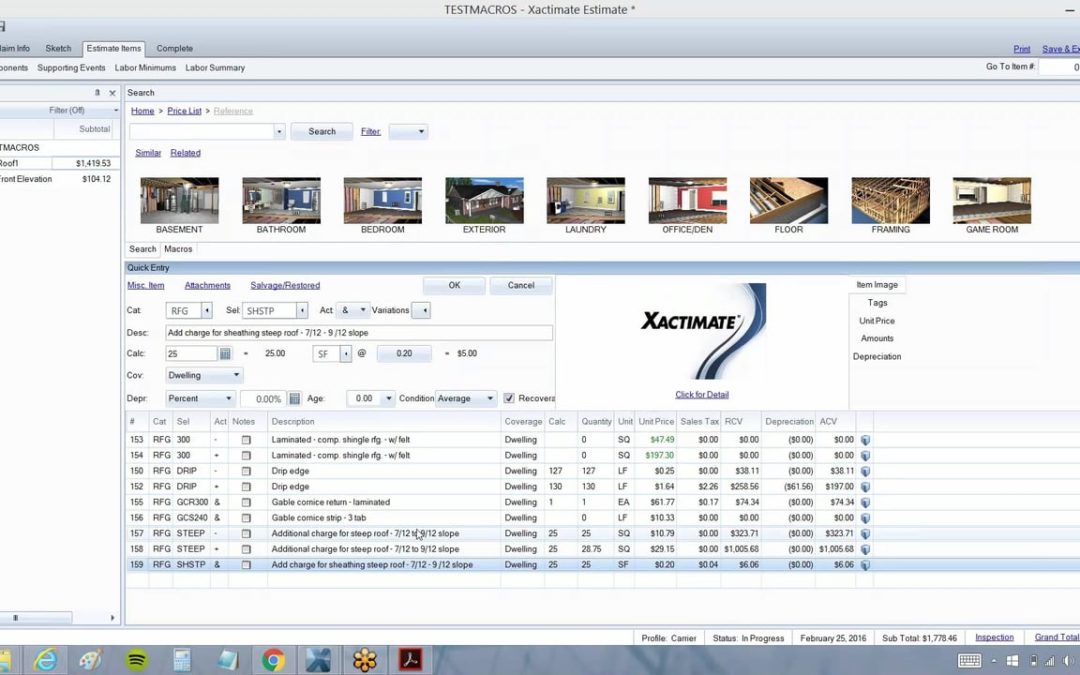
Task: Open the notes icon for item 158
Action: tap(246, 549)
